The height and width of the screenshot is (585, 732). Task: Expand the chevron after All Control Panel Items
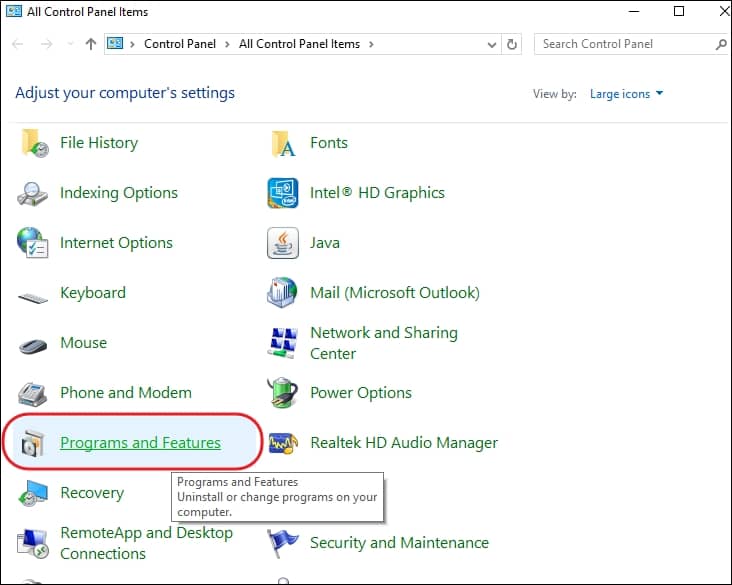pos(371,44)
